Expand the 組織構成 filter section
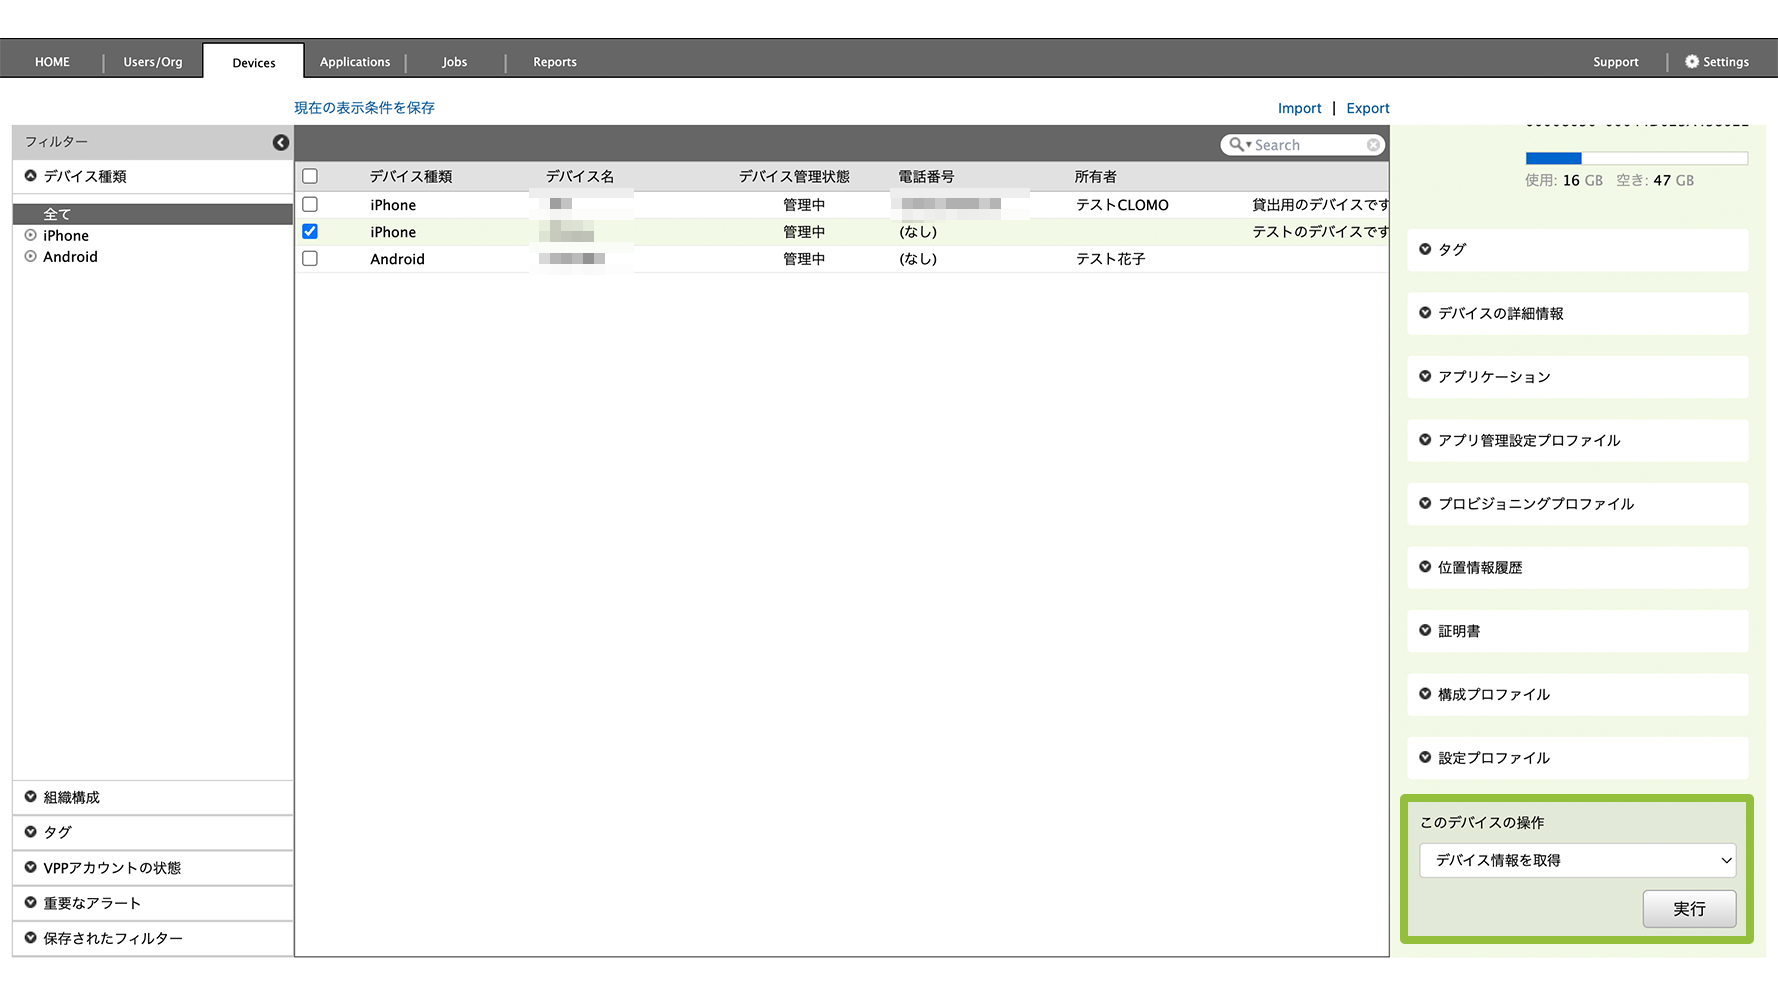Image resolution: width=1778 pixels, height=1000 pixels. point(71,797)
